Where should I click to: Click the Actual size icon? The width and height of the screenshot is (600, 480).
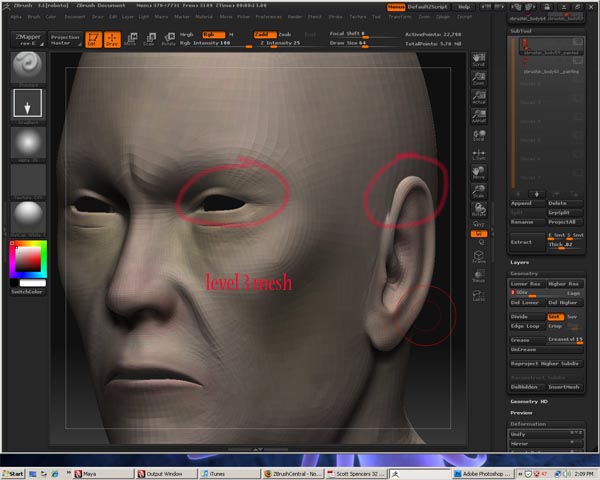[x=479, y=97]
